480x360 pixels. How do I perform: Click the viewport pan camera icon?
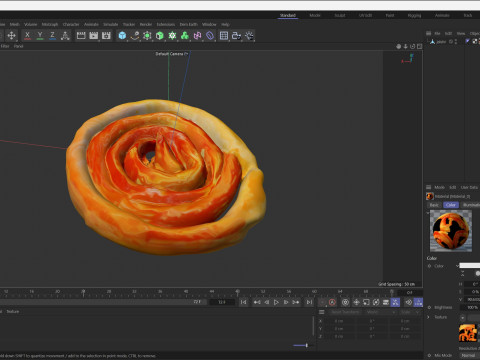[x=399, y=46]
